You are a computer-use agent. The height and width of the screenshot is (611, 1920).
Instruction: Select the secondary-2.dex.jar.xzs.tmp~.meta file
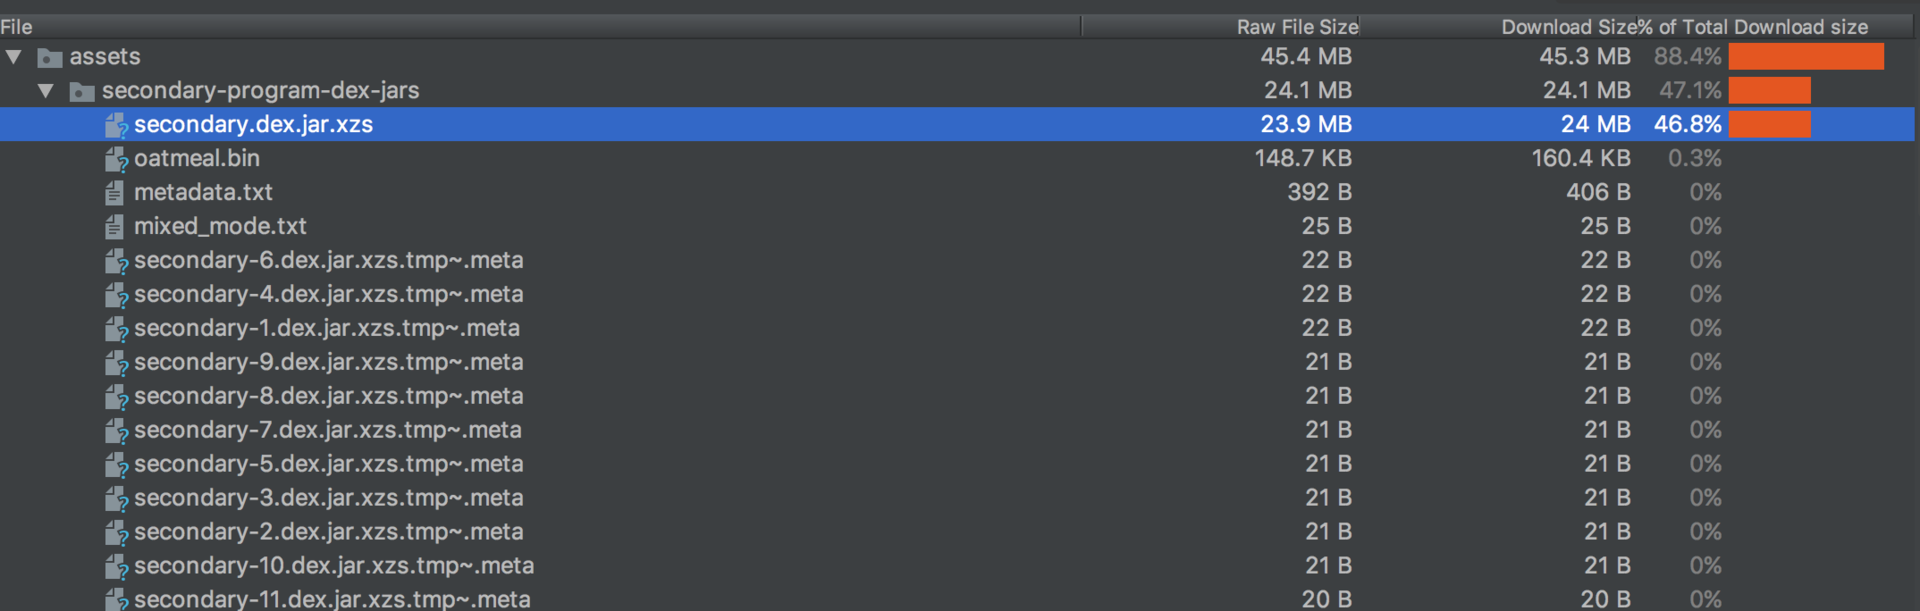[x=957, y=532]
